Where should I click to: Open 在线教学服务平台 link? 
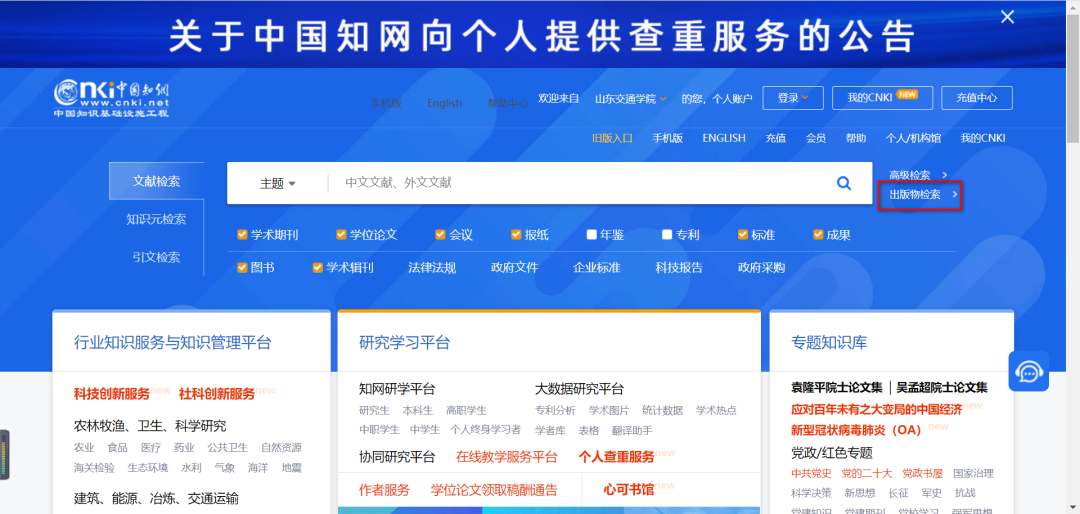507,457
